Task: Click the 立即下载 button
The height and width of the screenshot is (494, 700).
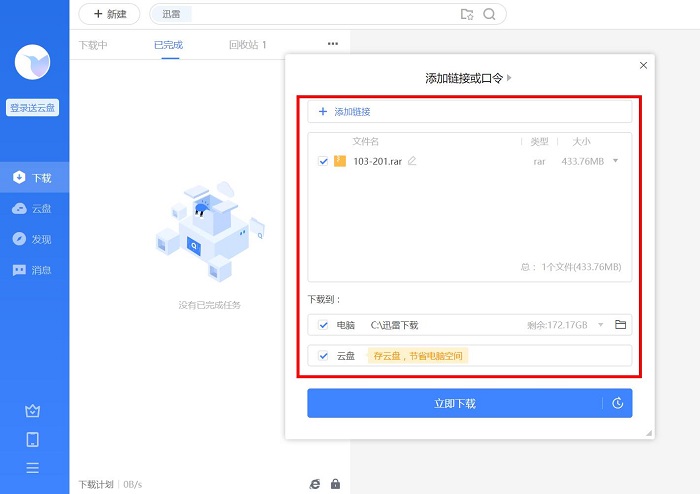Action: point(455,404)
